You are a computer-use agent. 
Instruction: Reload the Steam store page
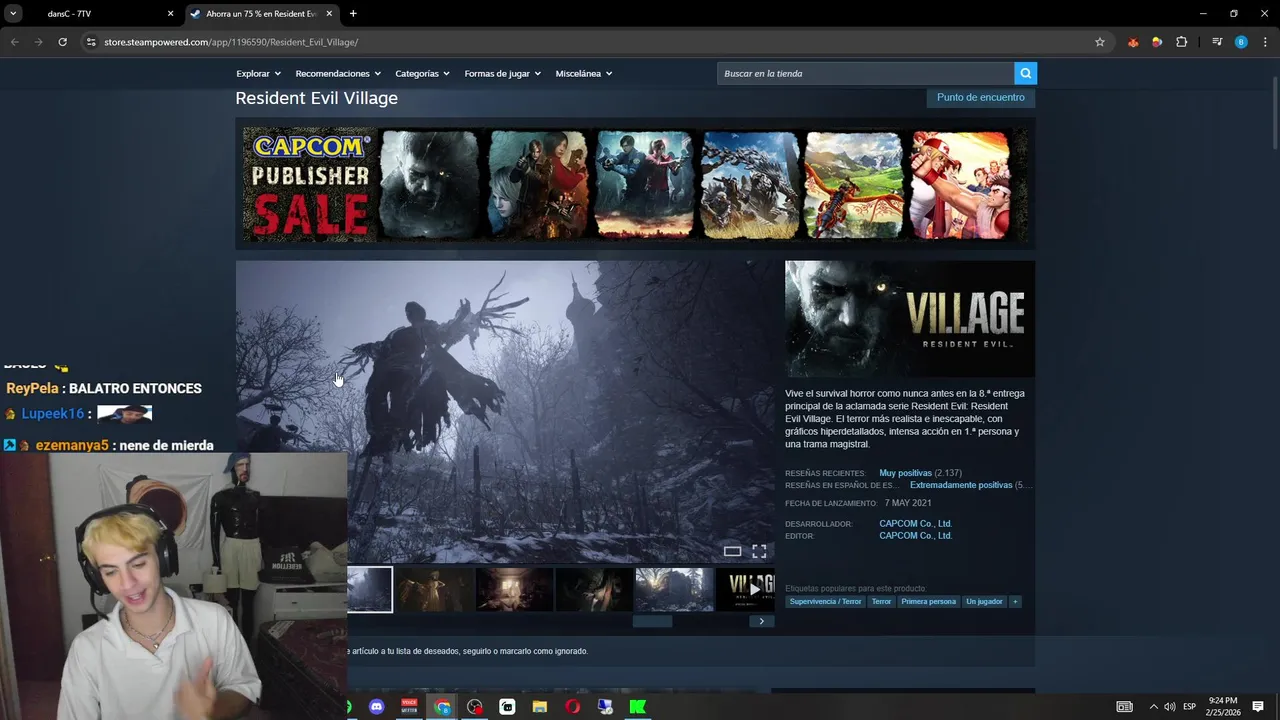(x=62, y=42)
